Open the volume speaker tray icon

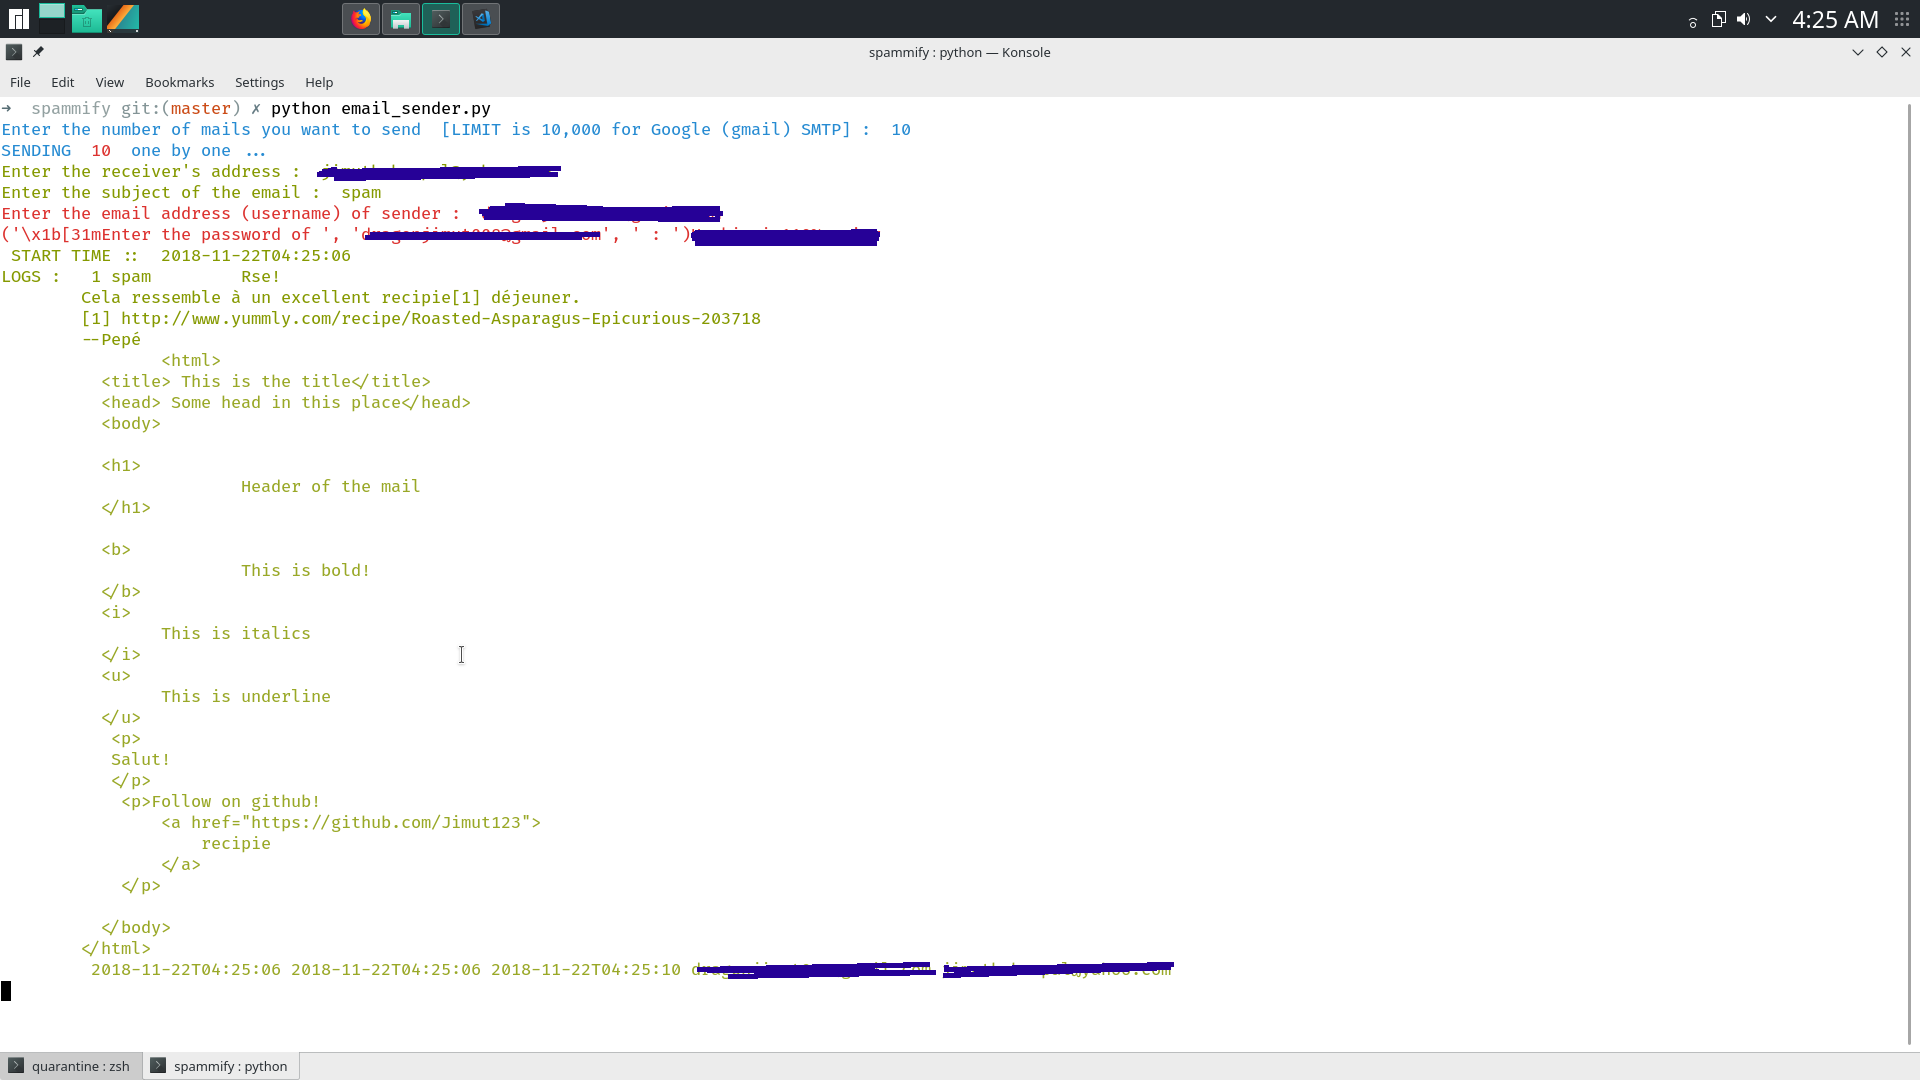(1743, 19)
